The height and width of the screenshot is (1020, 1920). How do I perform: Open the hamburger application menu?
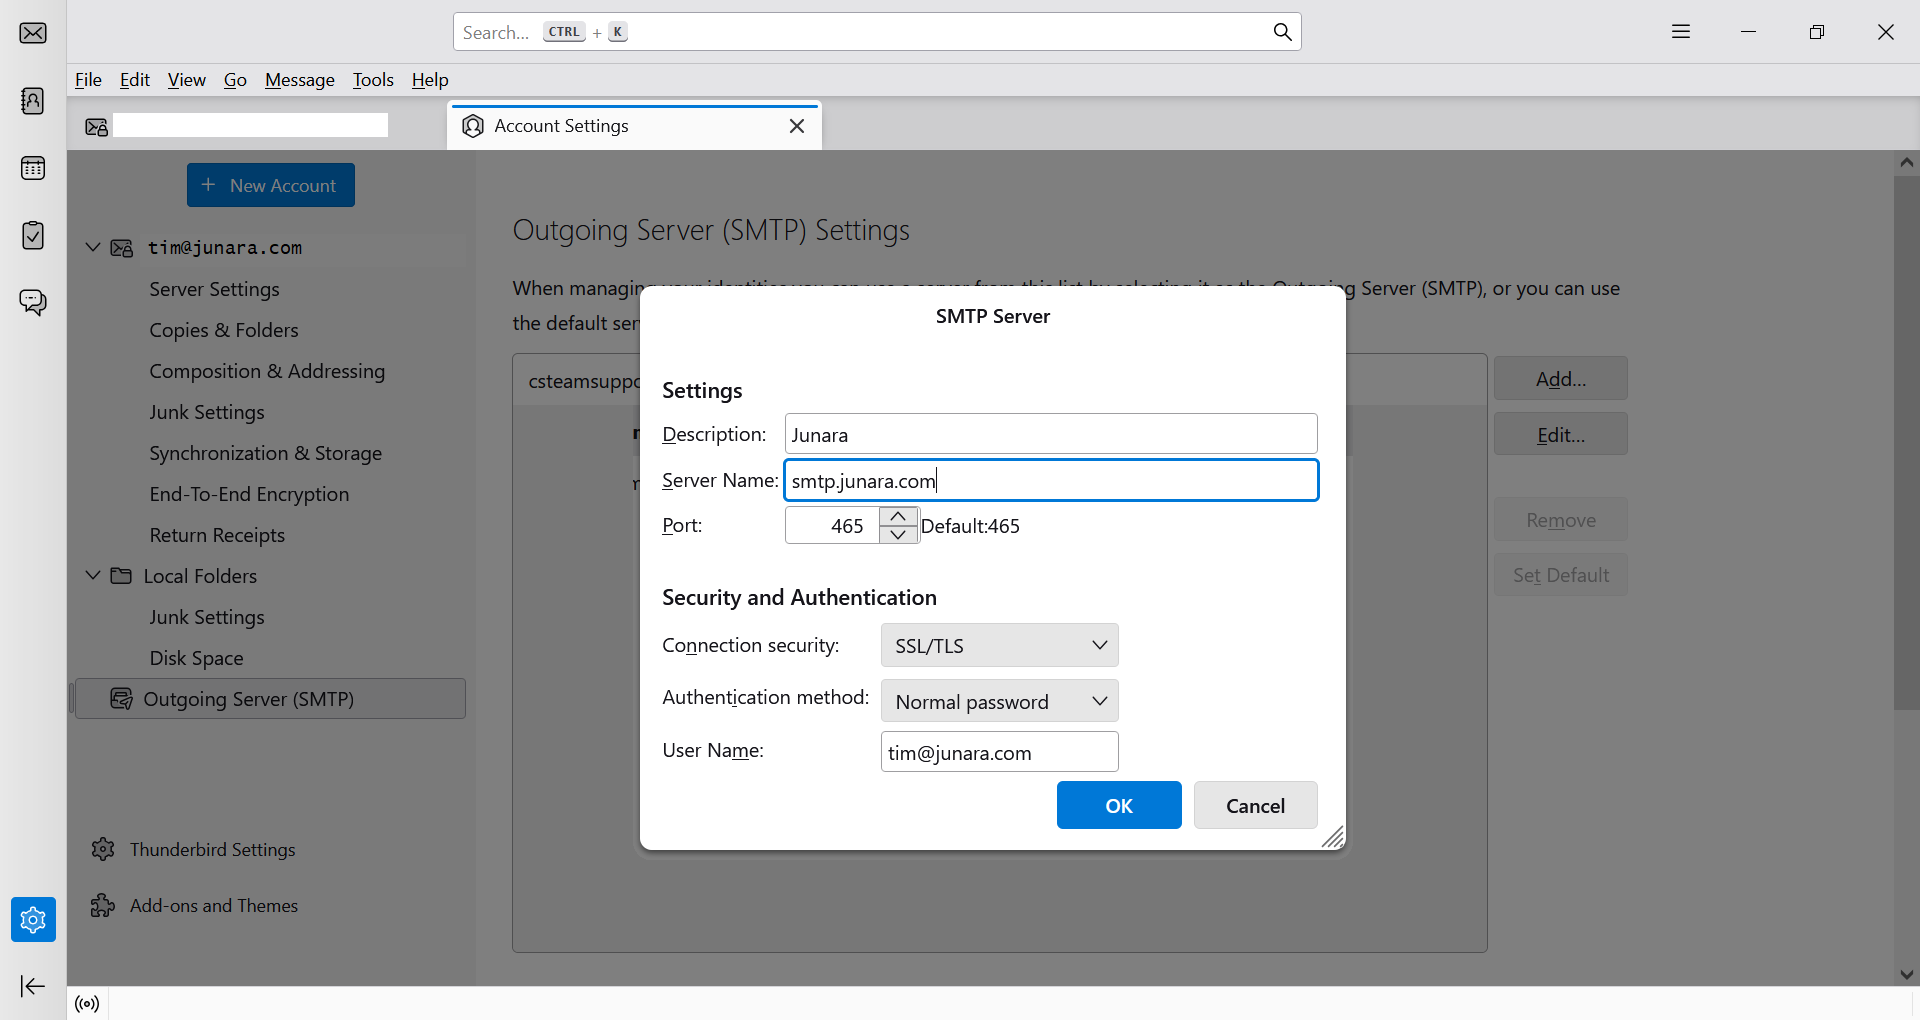click(1681, 32)
